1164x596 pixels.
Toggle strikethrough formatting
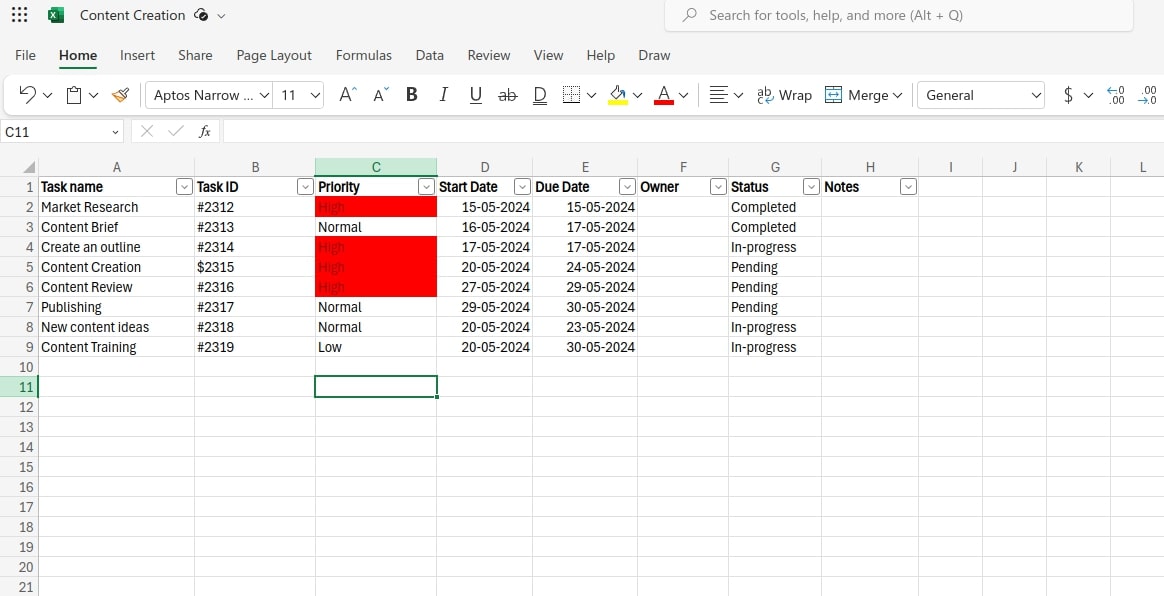click(x=508, y=95)
